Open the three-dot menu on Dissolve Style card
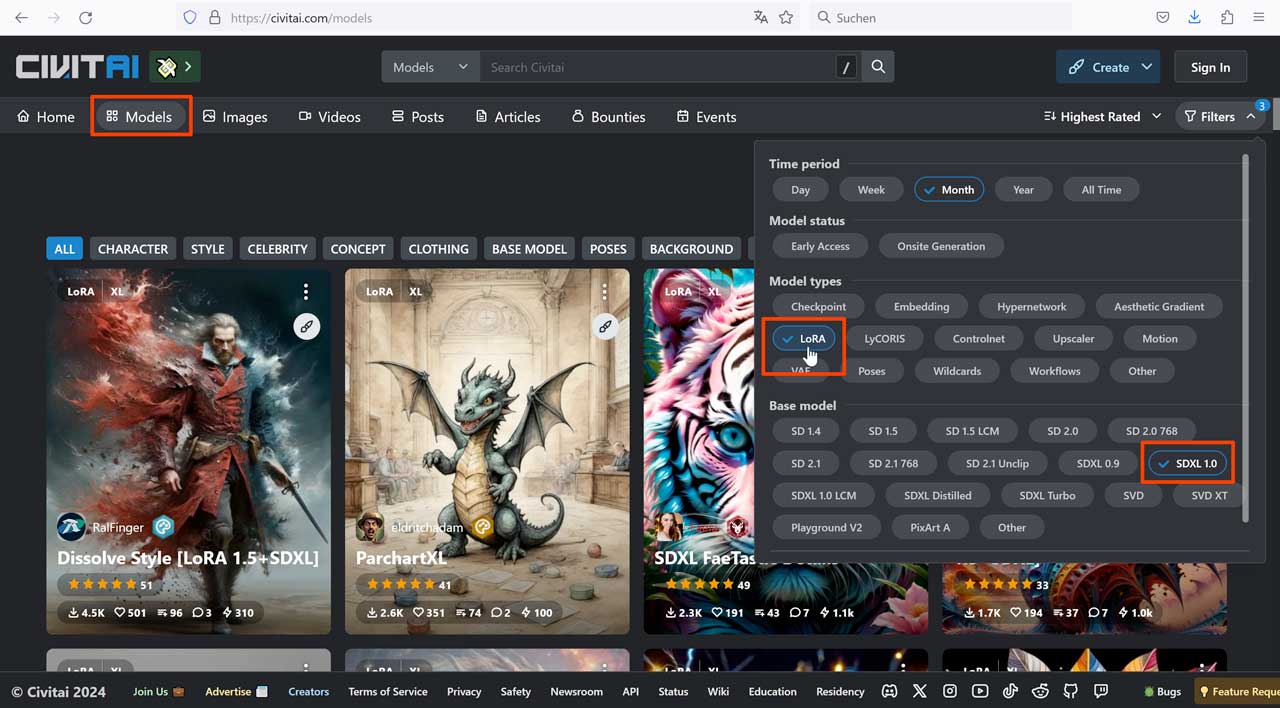This screenshot has height=708, width=1280. pos(306,292)
